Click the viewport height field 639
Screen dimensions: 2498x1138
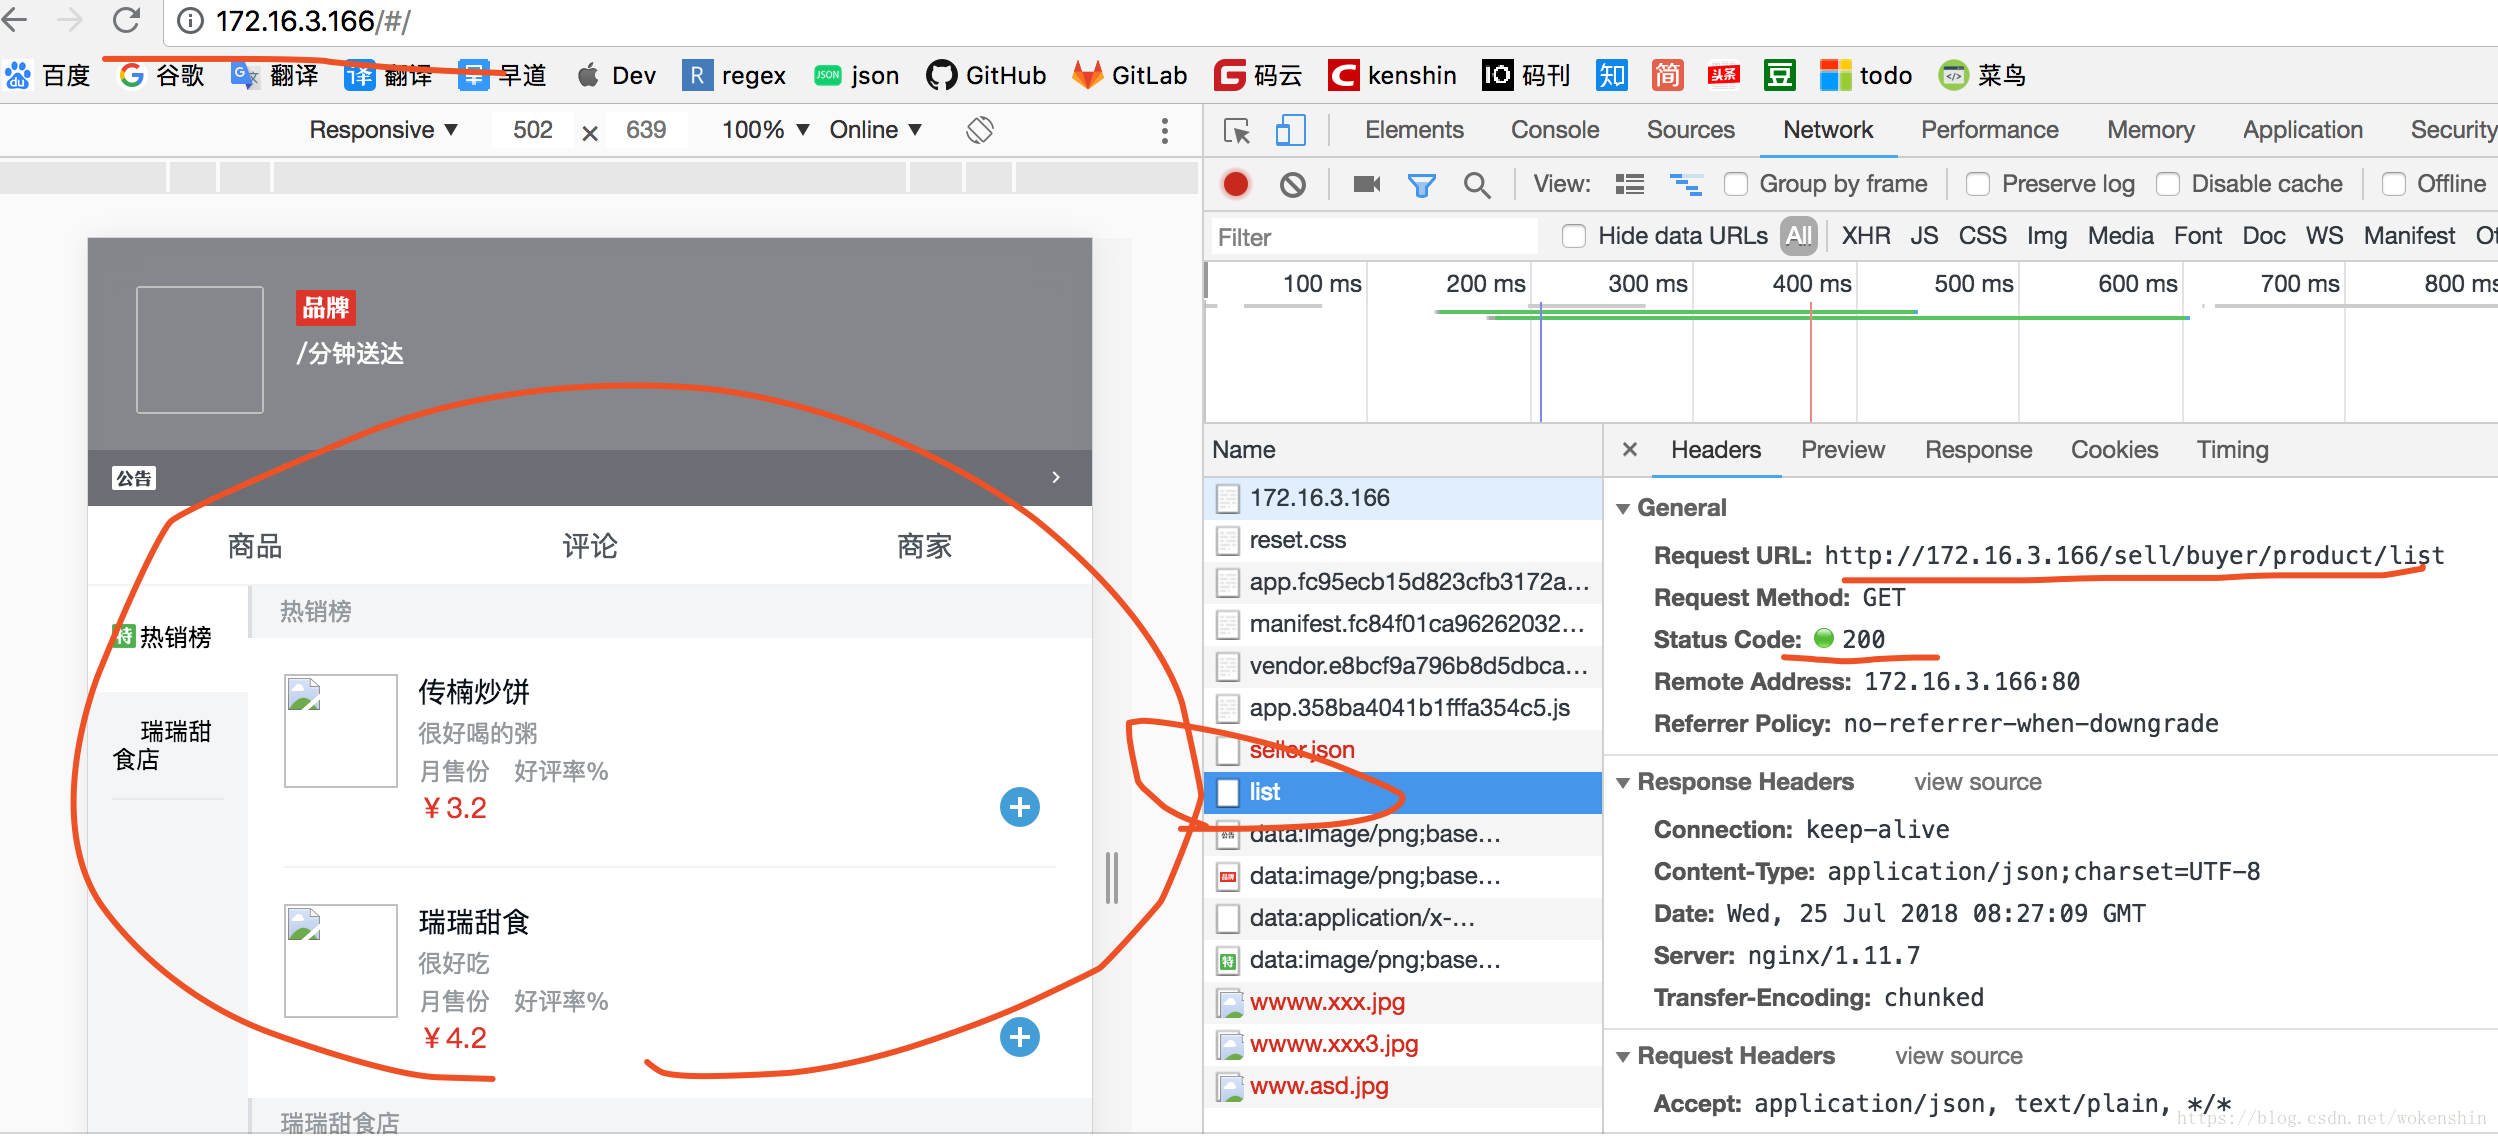click(646, 130)
